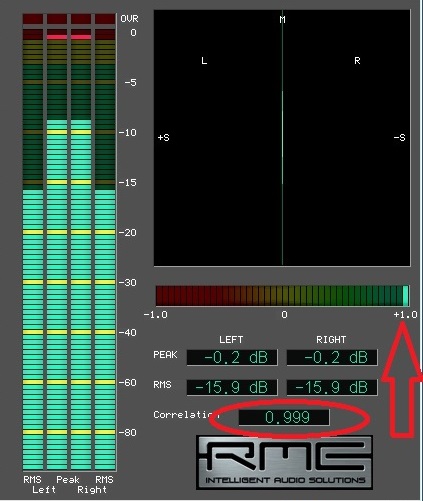Screen dimensions: 423x501
Task: Click the stereo goniometer display
Action: pos(282,138)
